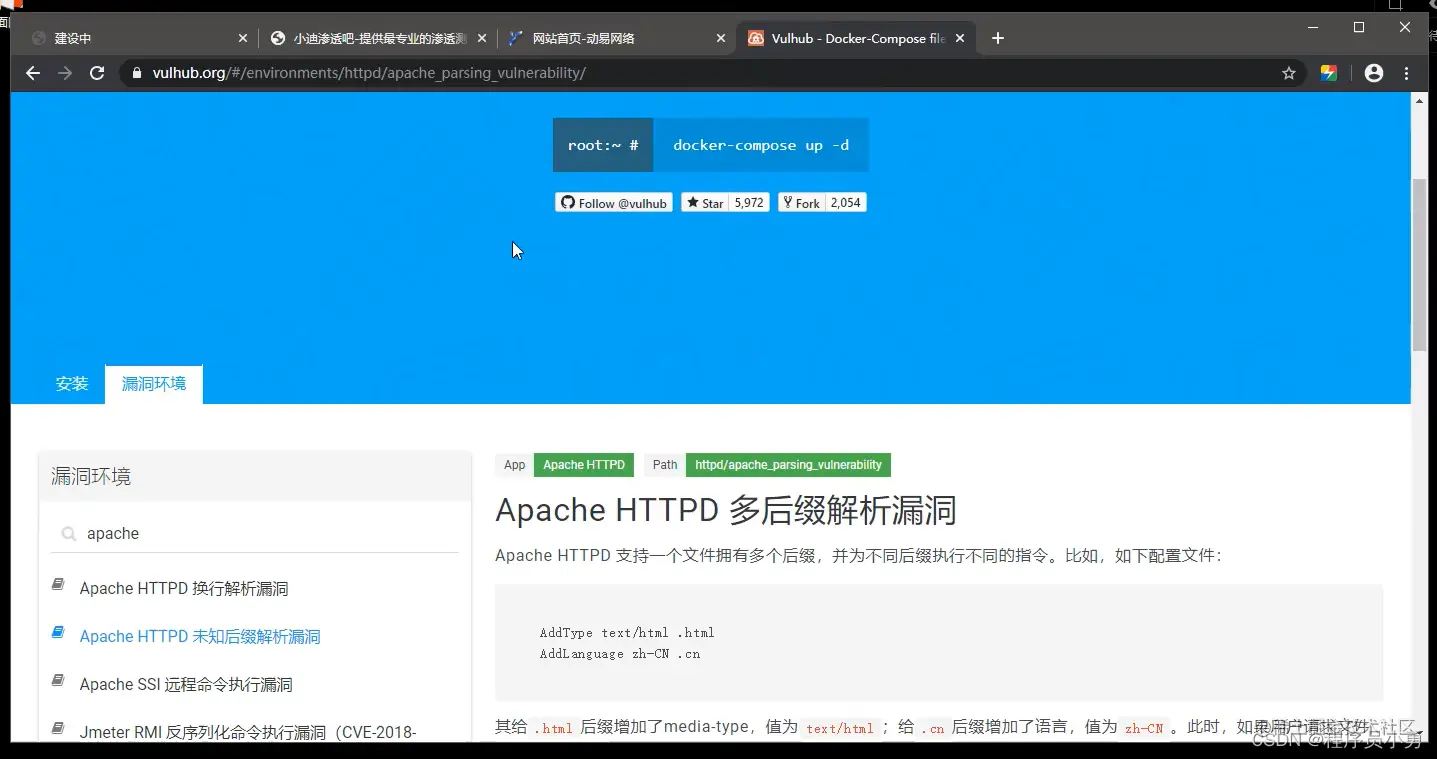Close the Vulhub Docker-Compose tab
Viewport: 1437px width, 759px height.
pyautogui.click(x=960, y=38)
